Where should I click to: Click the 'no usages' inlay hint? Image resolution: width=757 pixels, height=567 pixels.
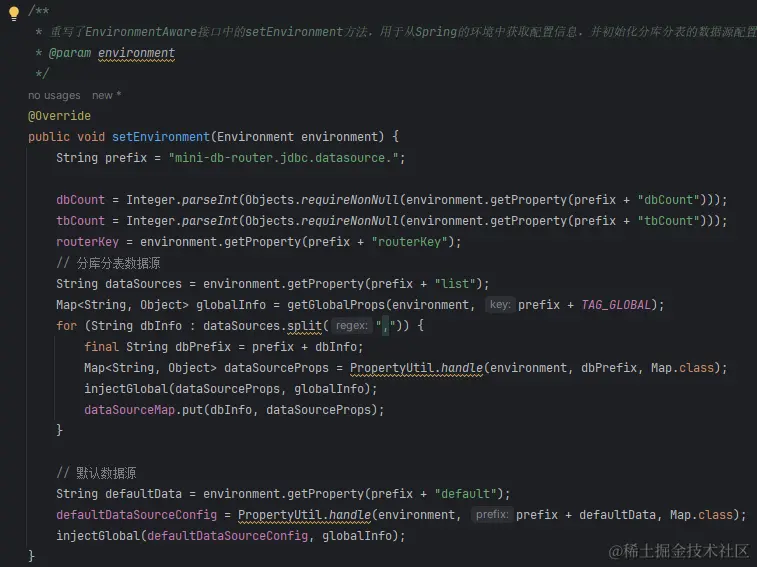tap(54, 96)
